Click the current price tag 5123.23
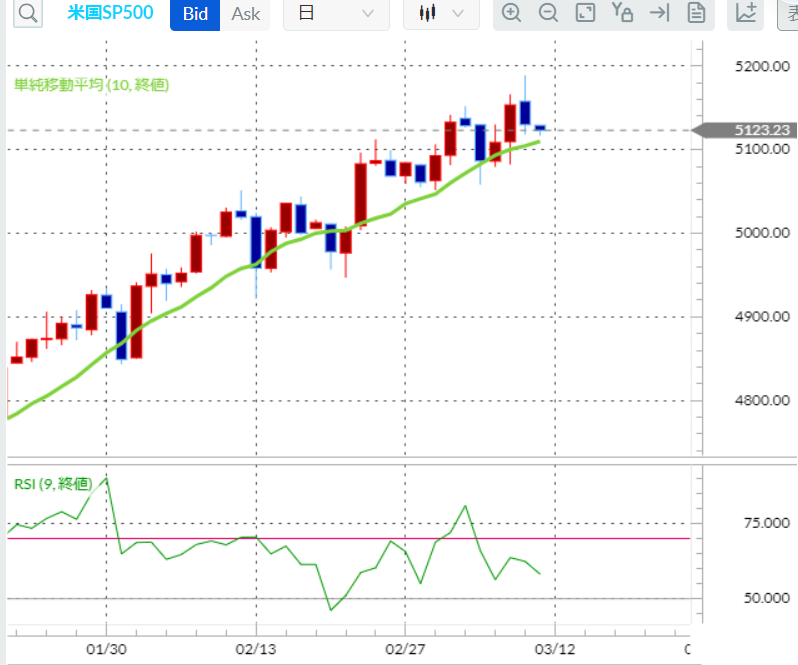Image resolution: width=798 pixels, height=665 pixels. tap(744, 130)
